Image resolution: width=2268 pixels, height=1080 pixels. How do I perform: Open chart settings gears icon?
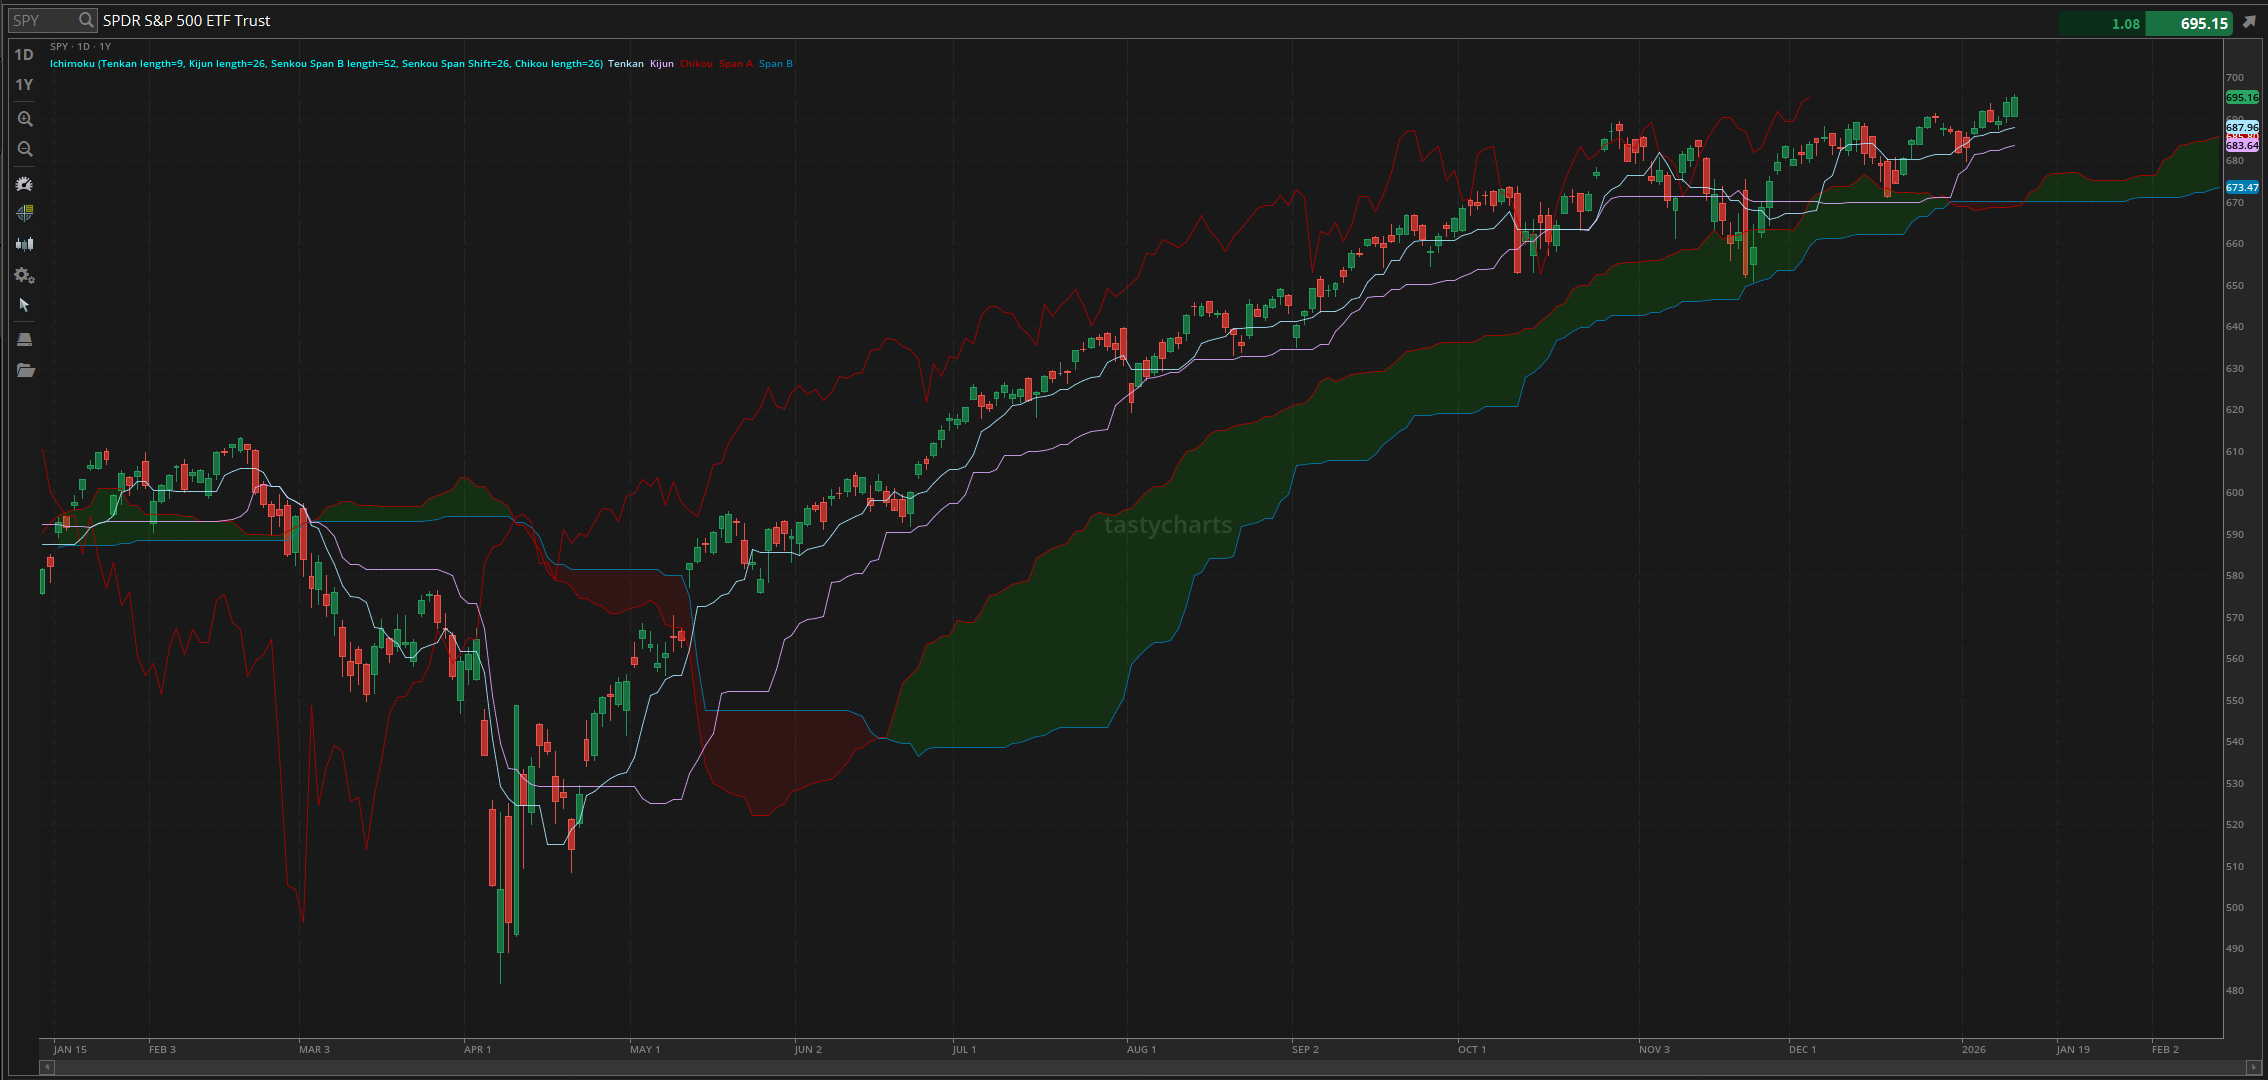(25, 276)
